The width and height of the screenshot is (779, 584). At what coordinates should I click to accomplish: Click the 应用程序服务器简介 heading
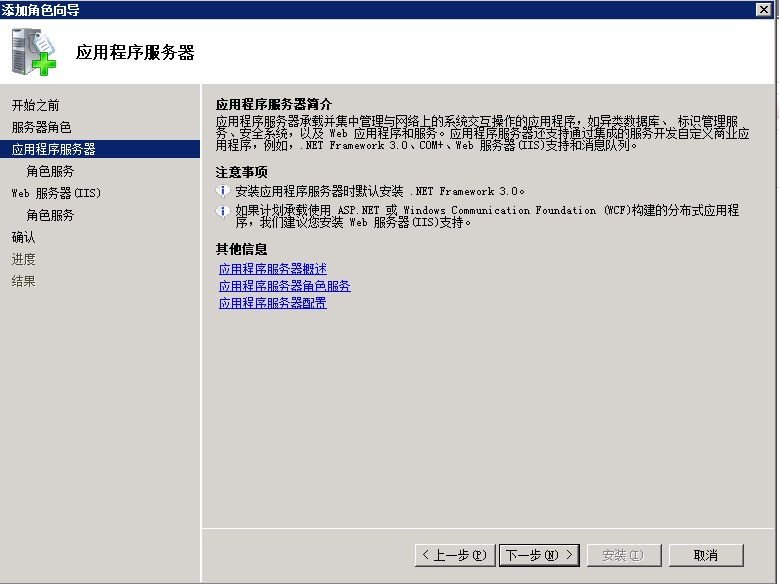pyautogui.click(x=274, y=104)
